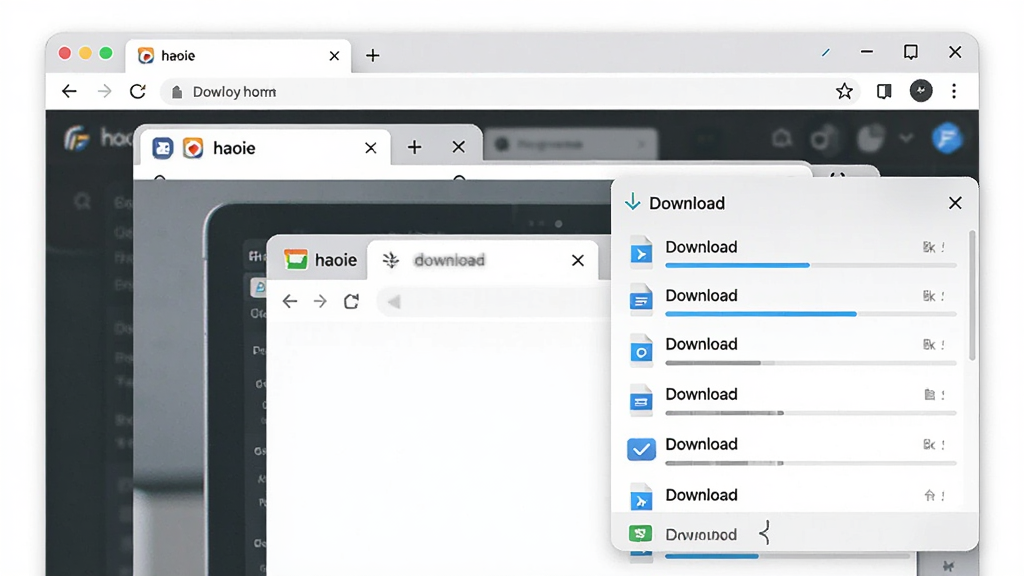The width and height of the screenshot is (1024, 576).
Task: Open the three-dot browser menu
Action: tap(954, 91)
